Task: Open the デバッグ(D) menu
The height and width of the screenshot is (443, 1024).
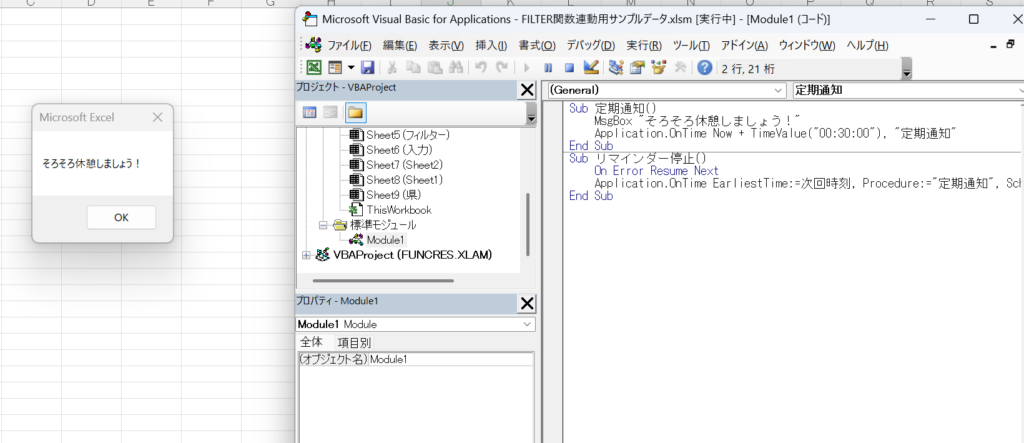Action: tap(590, 46)
